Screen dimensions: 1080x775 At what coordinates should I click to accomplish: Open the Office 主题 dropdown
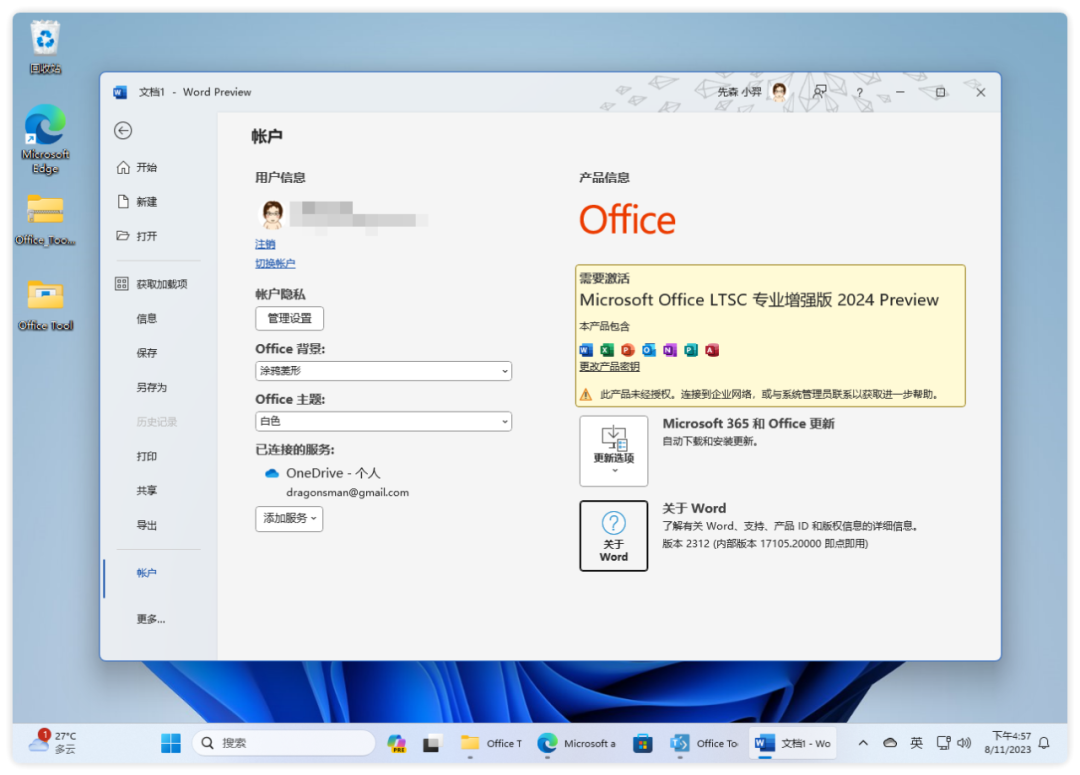click(x=383, y=421)
